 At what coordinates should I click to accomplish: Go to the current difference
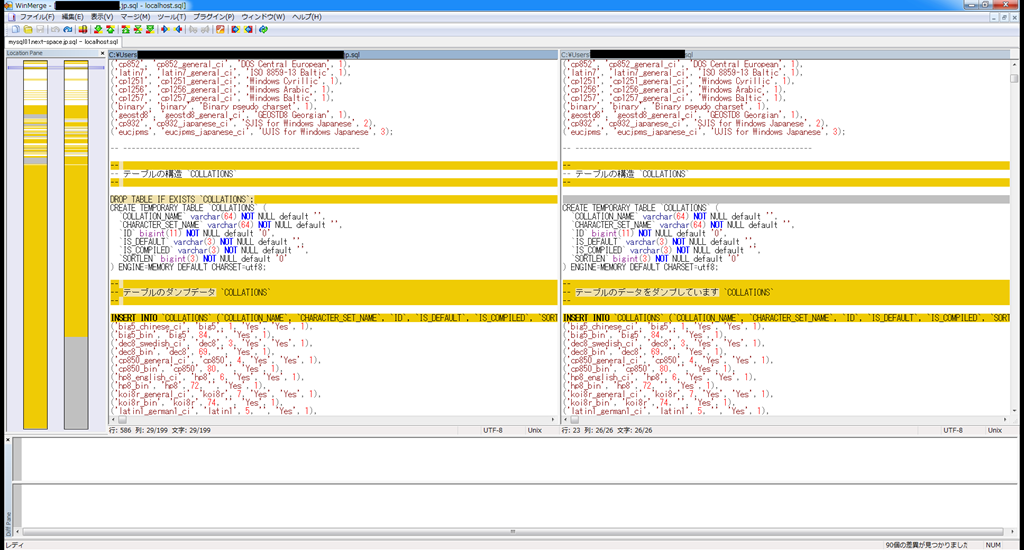[x=138, y=29]
